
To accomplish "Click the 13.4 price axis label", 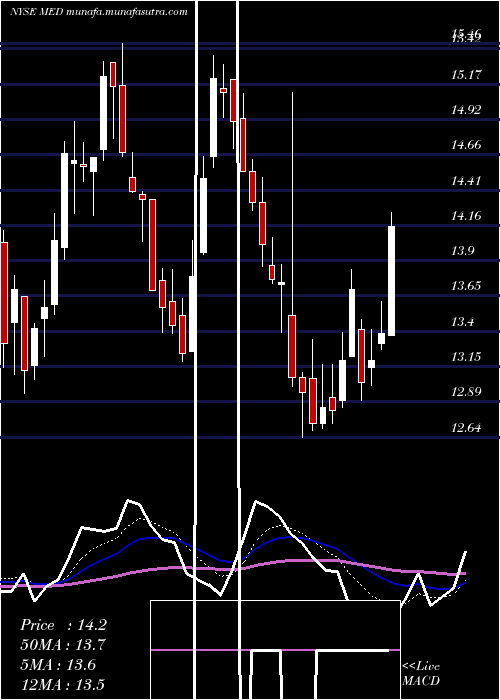I will point(463,322).
